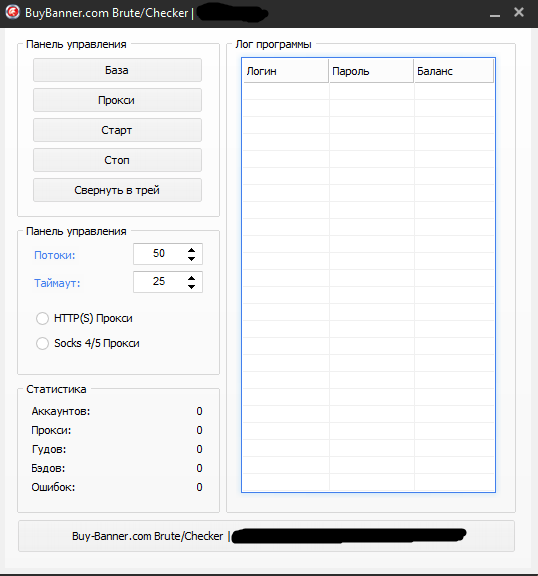
Task: Select the Socks 4/5 Прокси radio button
Action: [x=42, y=343]
